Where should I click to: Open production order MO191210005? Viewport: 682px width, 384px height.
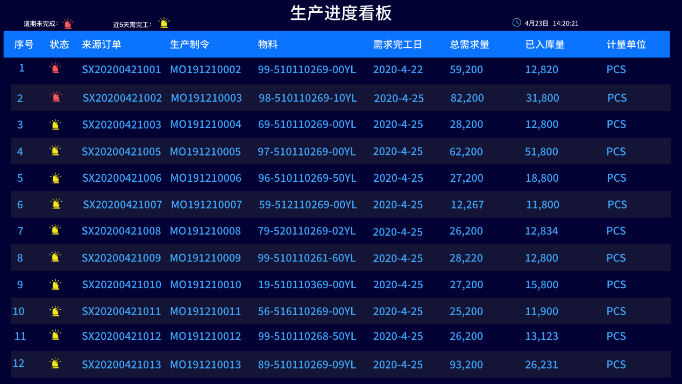[x=205, y=152]
